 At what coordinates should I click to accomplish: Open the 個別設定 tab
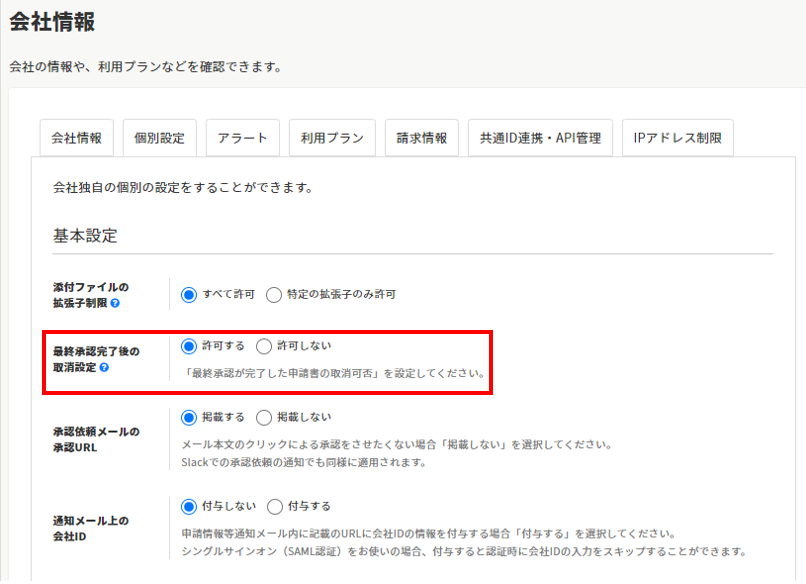point(160,138)
